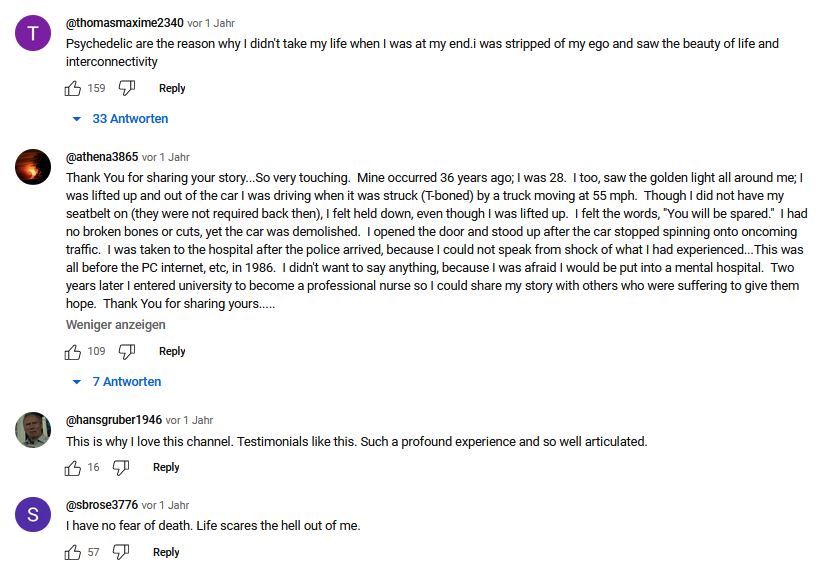
Task: Reply to @sbrose3776's comment
Action: [x=166, y=552]
